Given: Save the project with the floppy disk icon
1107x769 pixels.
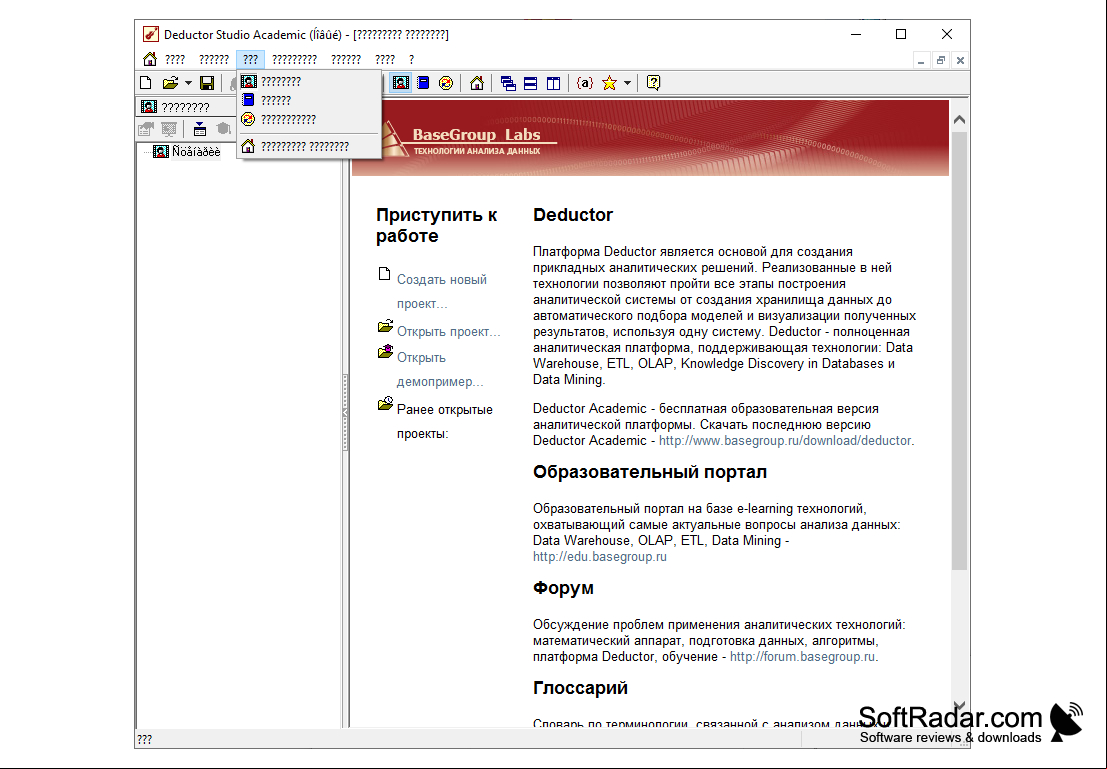Looking at the screenshot, I should coord(207,83).
